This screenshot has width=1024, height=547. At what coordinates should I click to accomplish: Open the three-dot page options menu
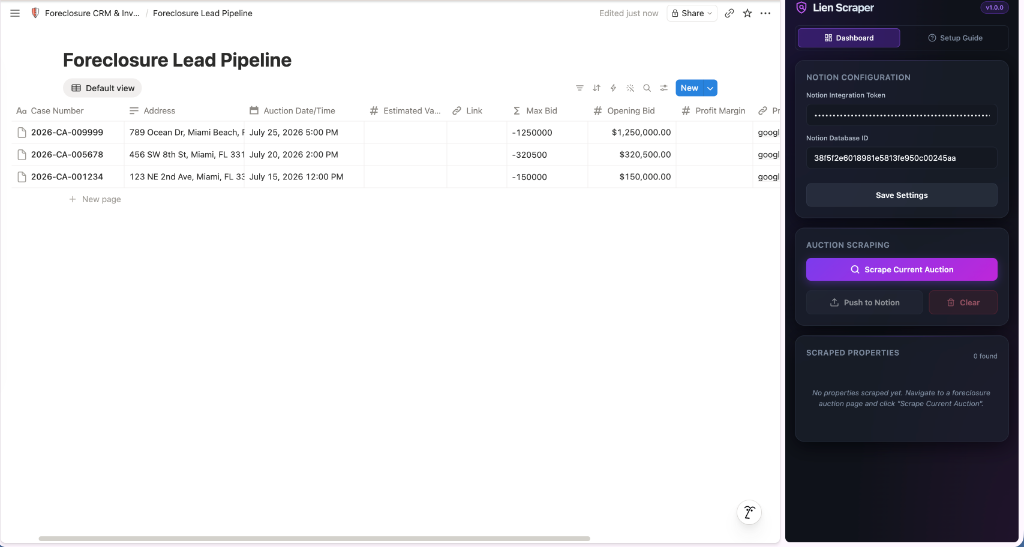[765, 13]
